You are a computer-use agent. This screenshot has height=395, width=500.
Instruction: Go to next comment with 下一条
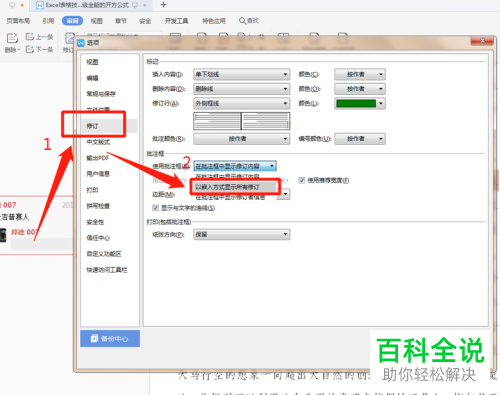tap(40, 49)
